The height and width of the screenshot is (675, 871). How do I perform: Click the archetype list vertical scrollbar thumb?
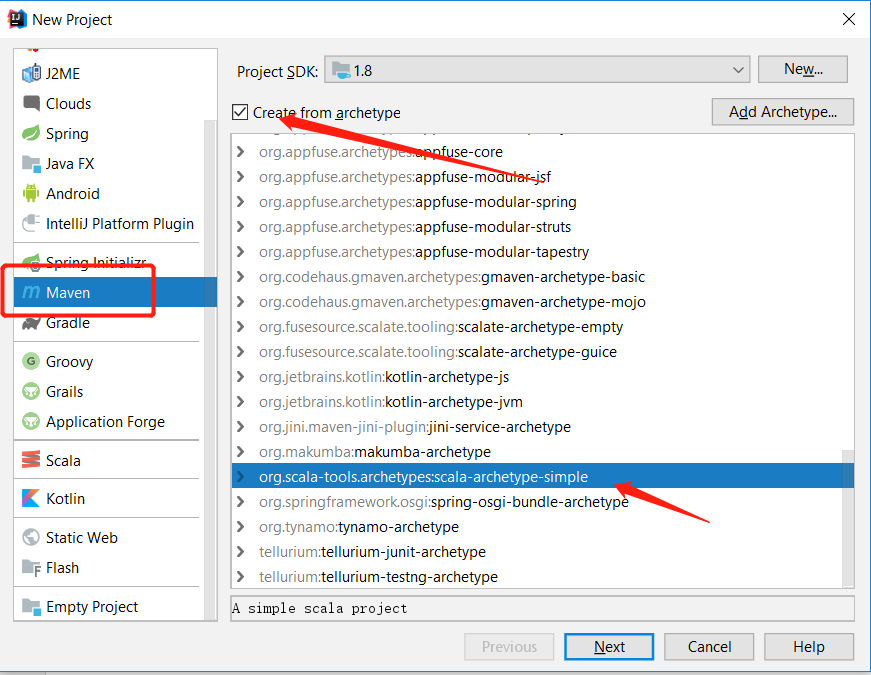[848, 517]
